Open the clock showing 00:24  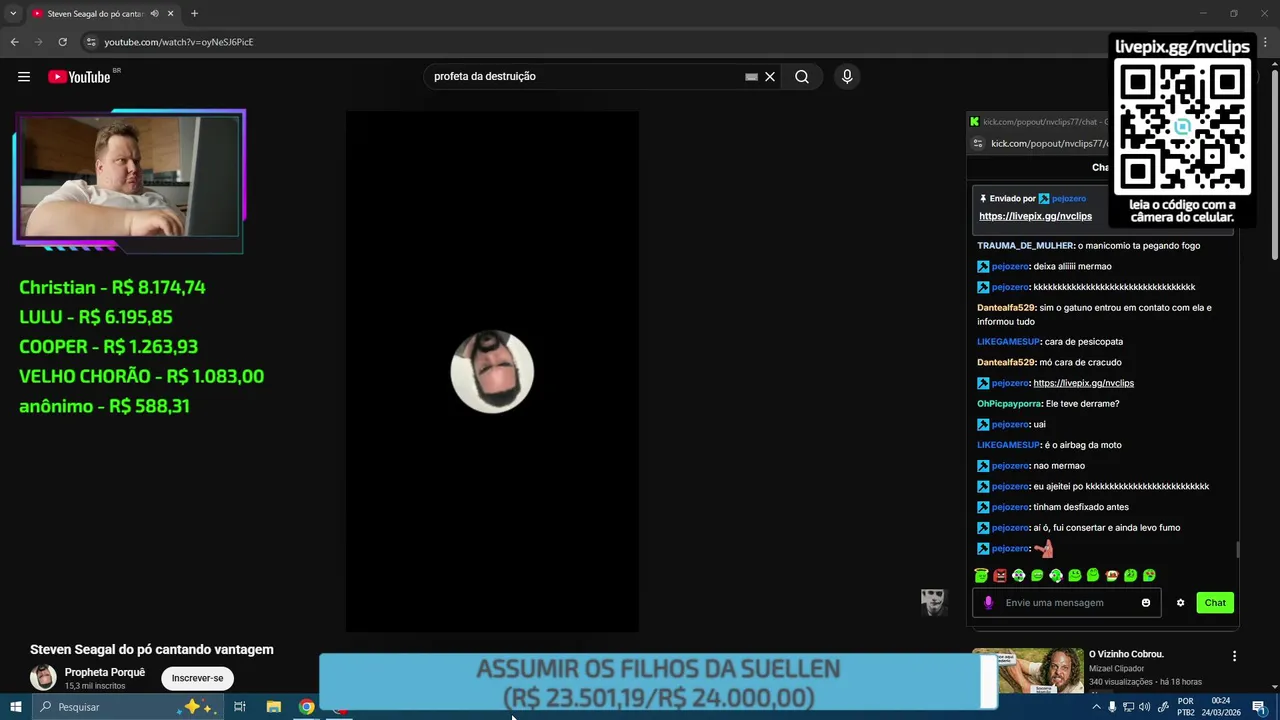click(x=1222, y=707)
